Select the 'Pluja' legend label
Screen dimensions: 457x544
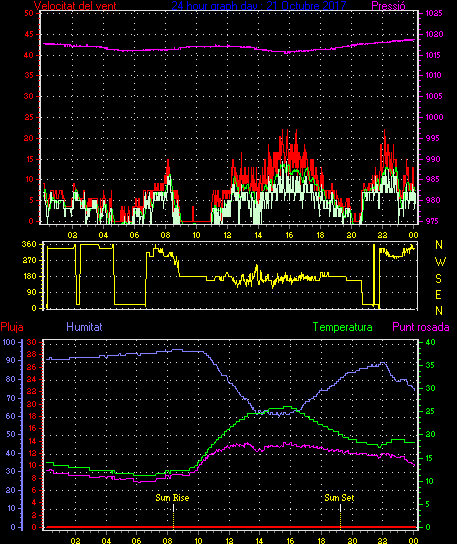click(12, 327)
